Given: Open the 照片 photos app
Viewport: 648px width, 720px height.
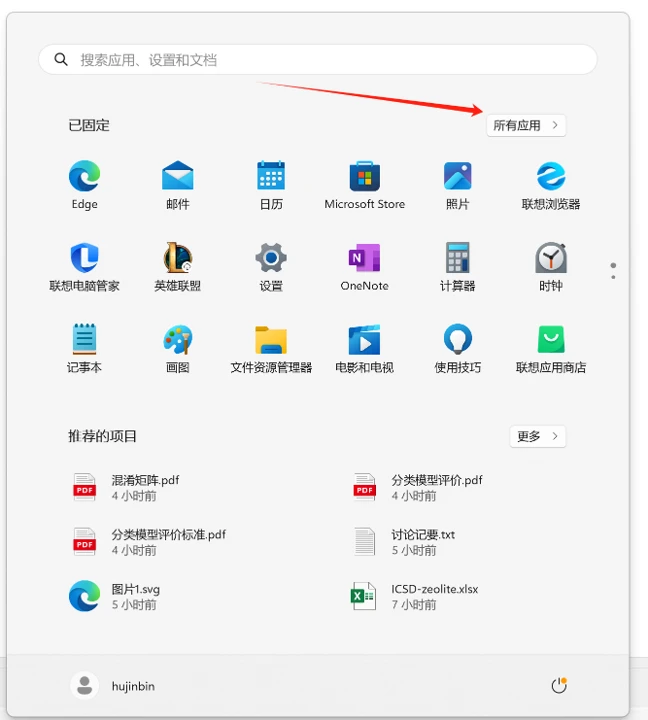Looking at the screenshot, I should pos(457,185).
